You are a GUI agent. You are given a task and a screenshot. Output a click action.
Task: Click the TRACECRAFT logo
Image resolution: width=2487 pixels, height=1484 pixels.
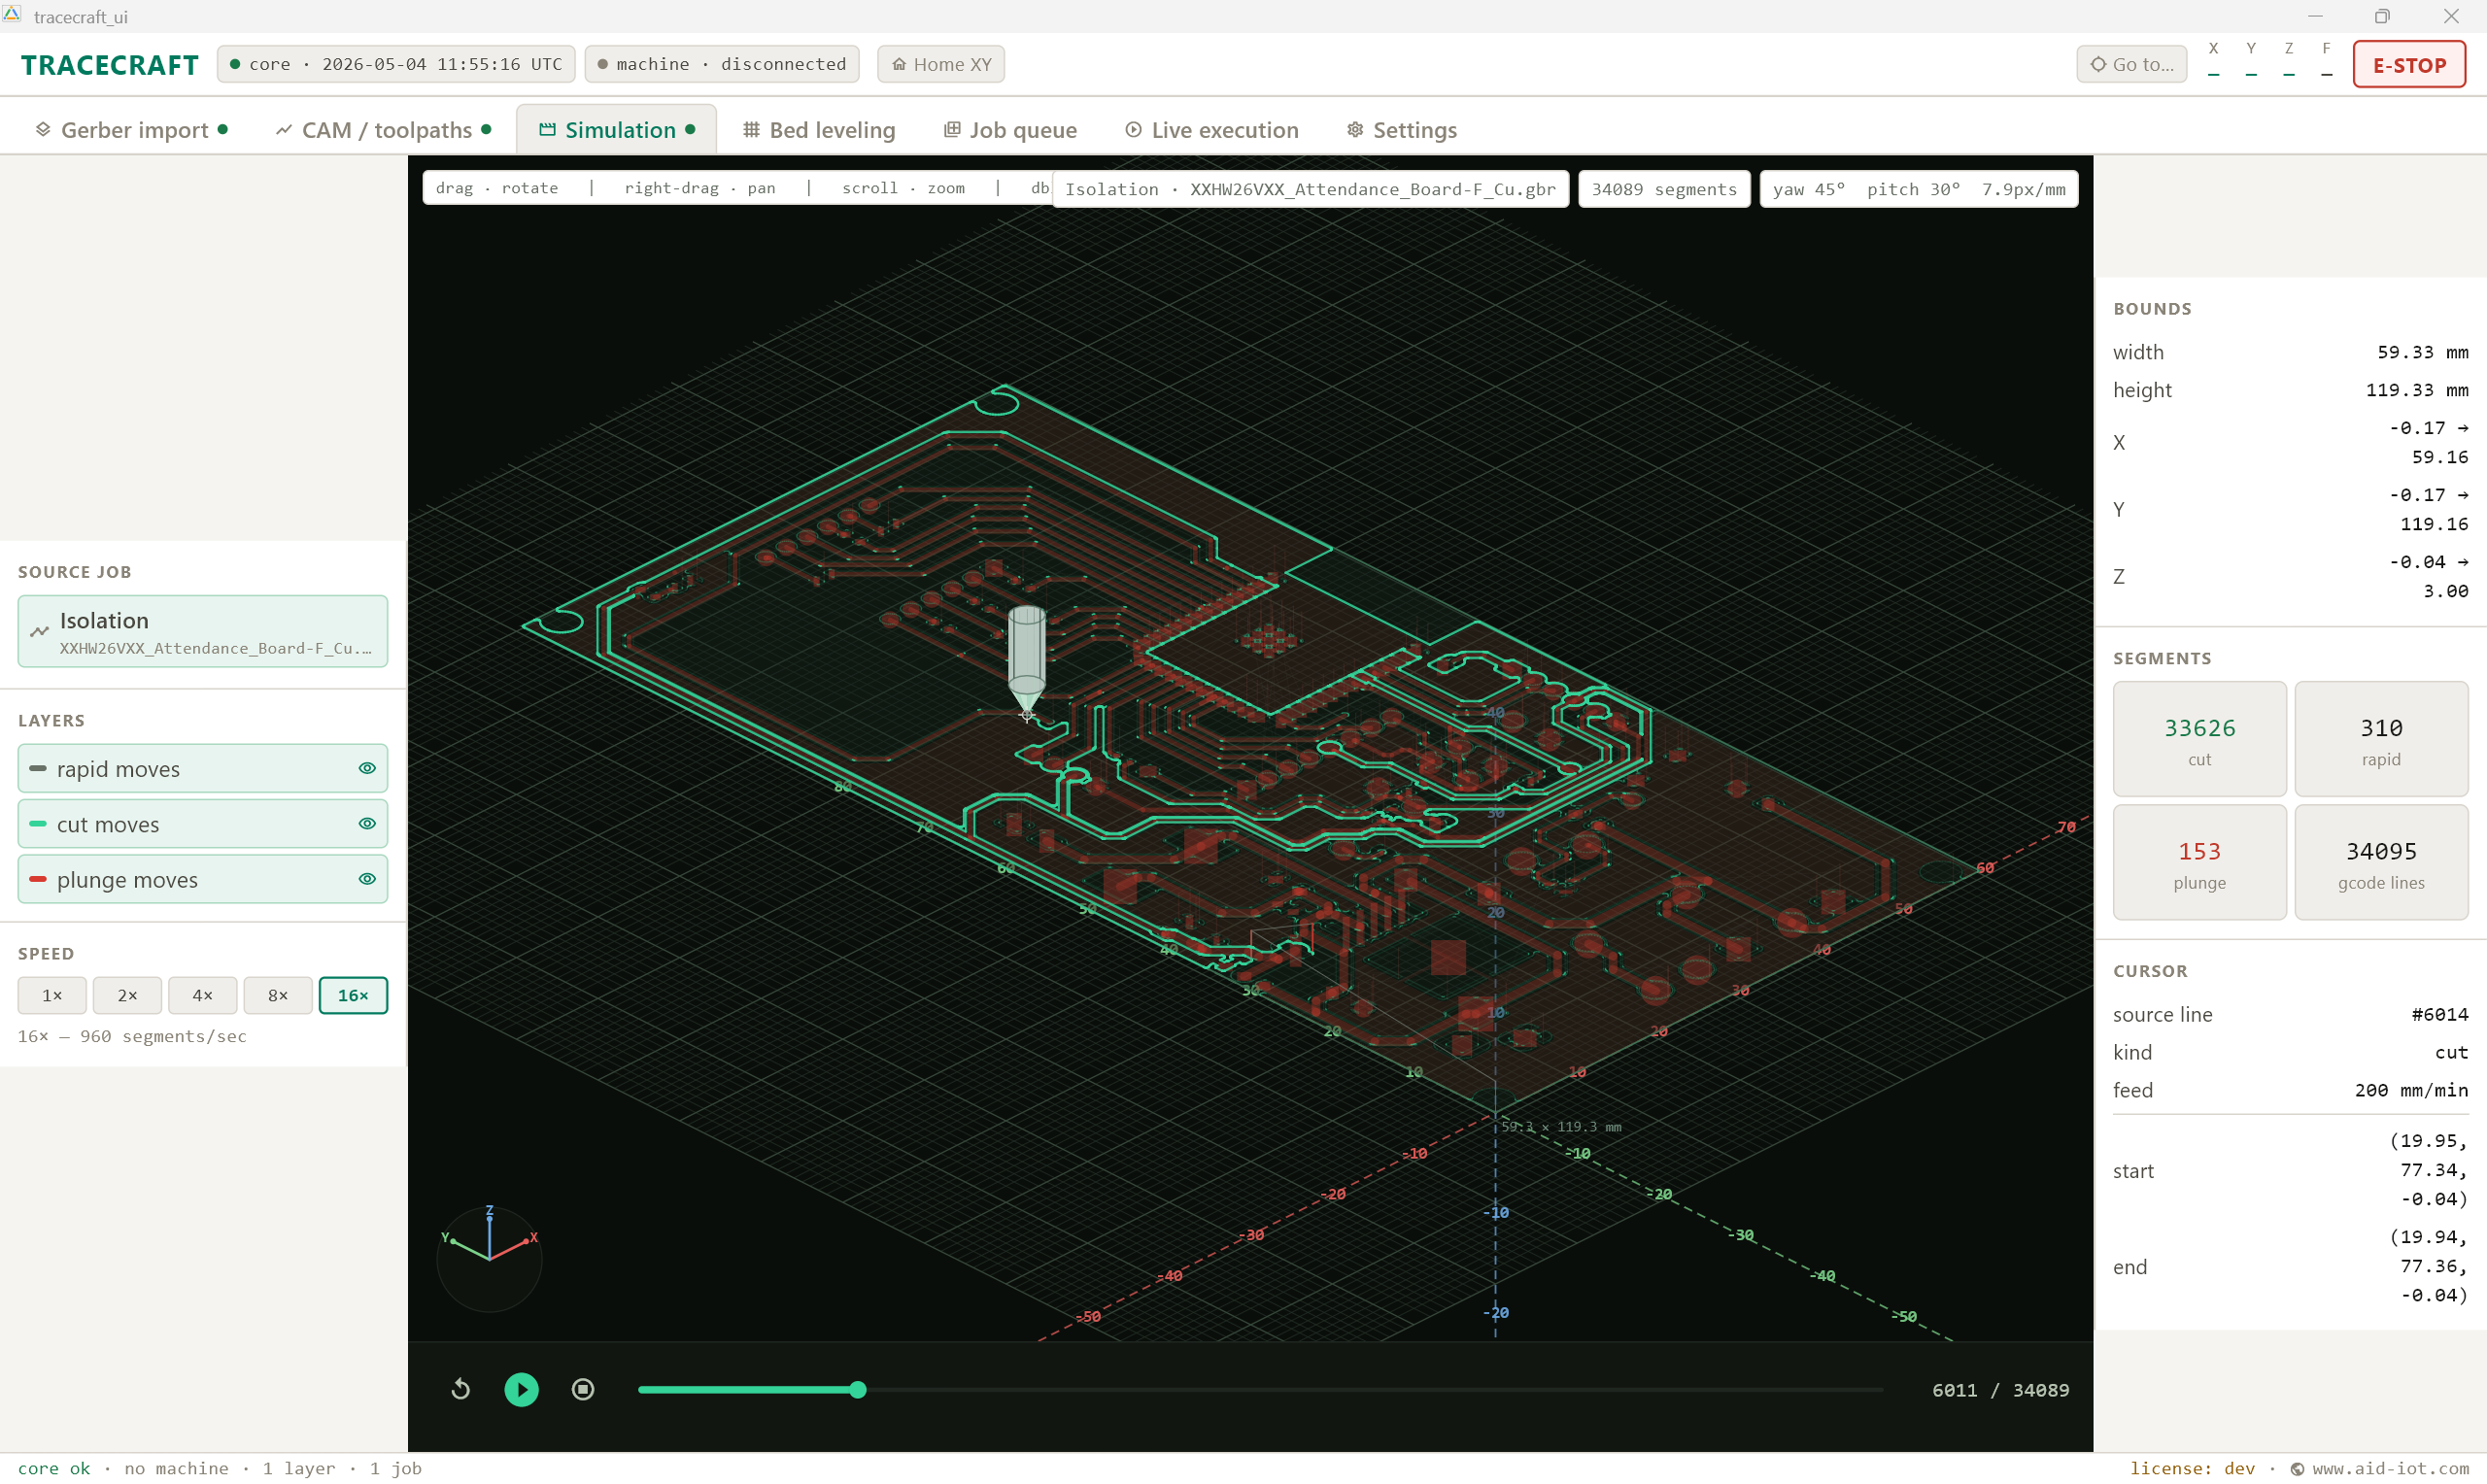pos(110,65)
